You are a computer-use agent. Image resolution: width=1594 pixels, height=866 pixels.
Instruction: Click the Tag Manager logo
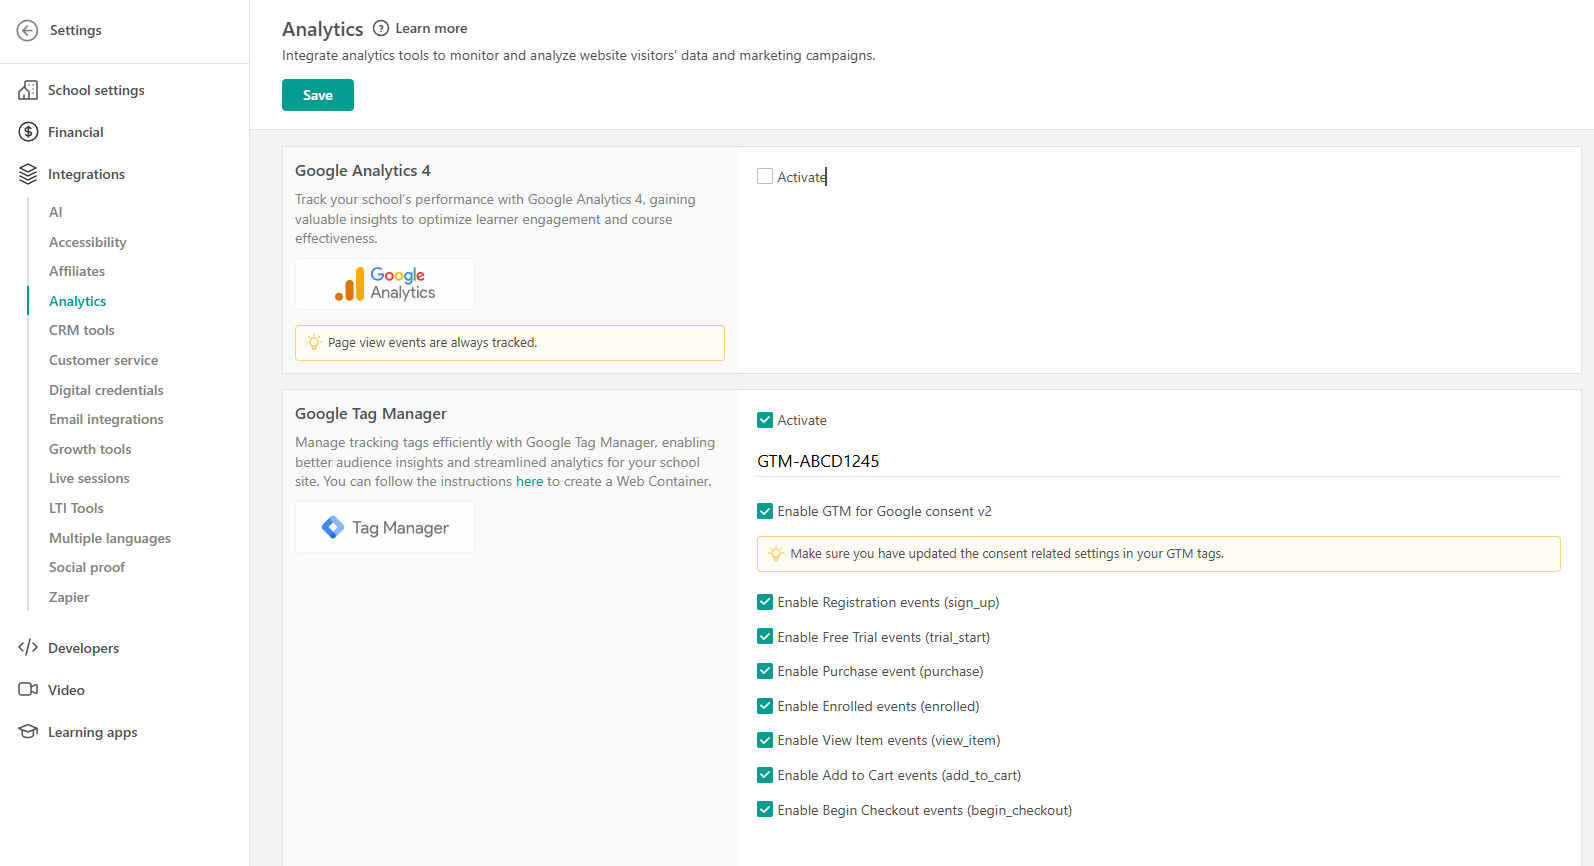coord(385,527)
